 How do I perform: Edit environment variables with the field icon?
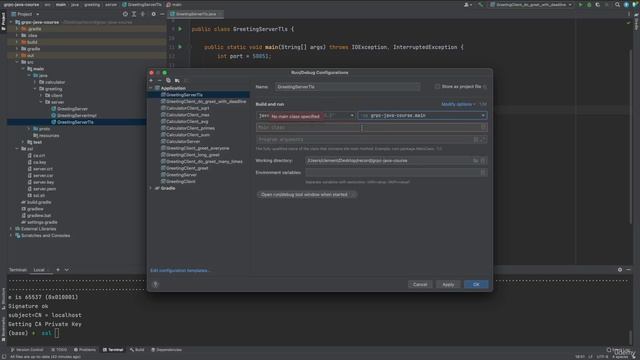pyautogui.click(x=483, y=173)
